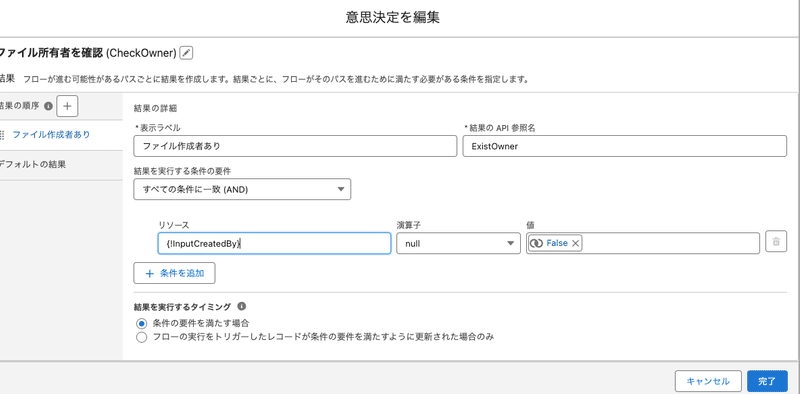Click the 結果の詳細 heading text
Screen dimensions: 800x394
(155, 108)
